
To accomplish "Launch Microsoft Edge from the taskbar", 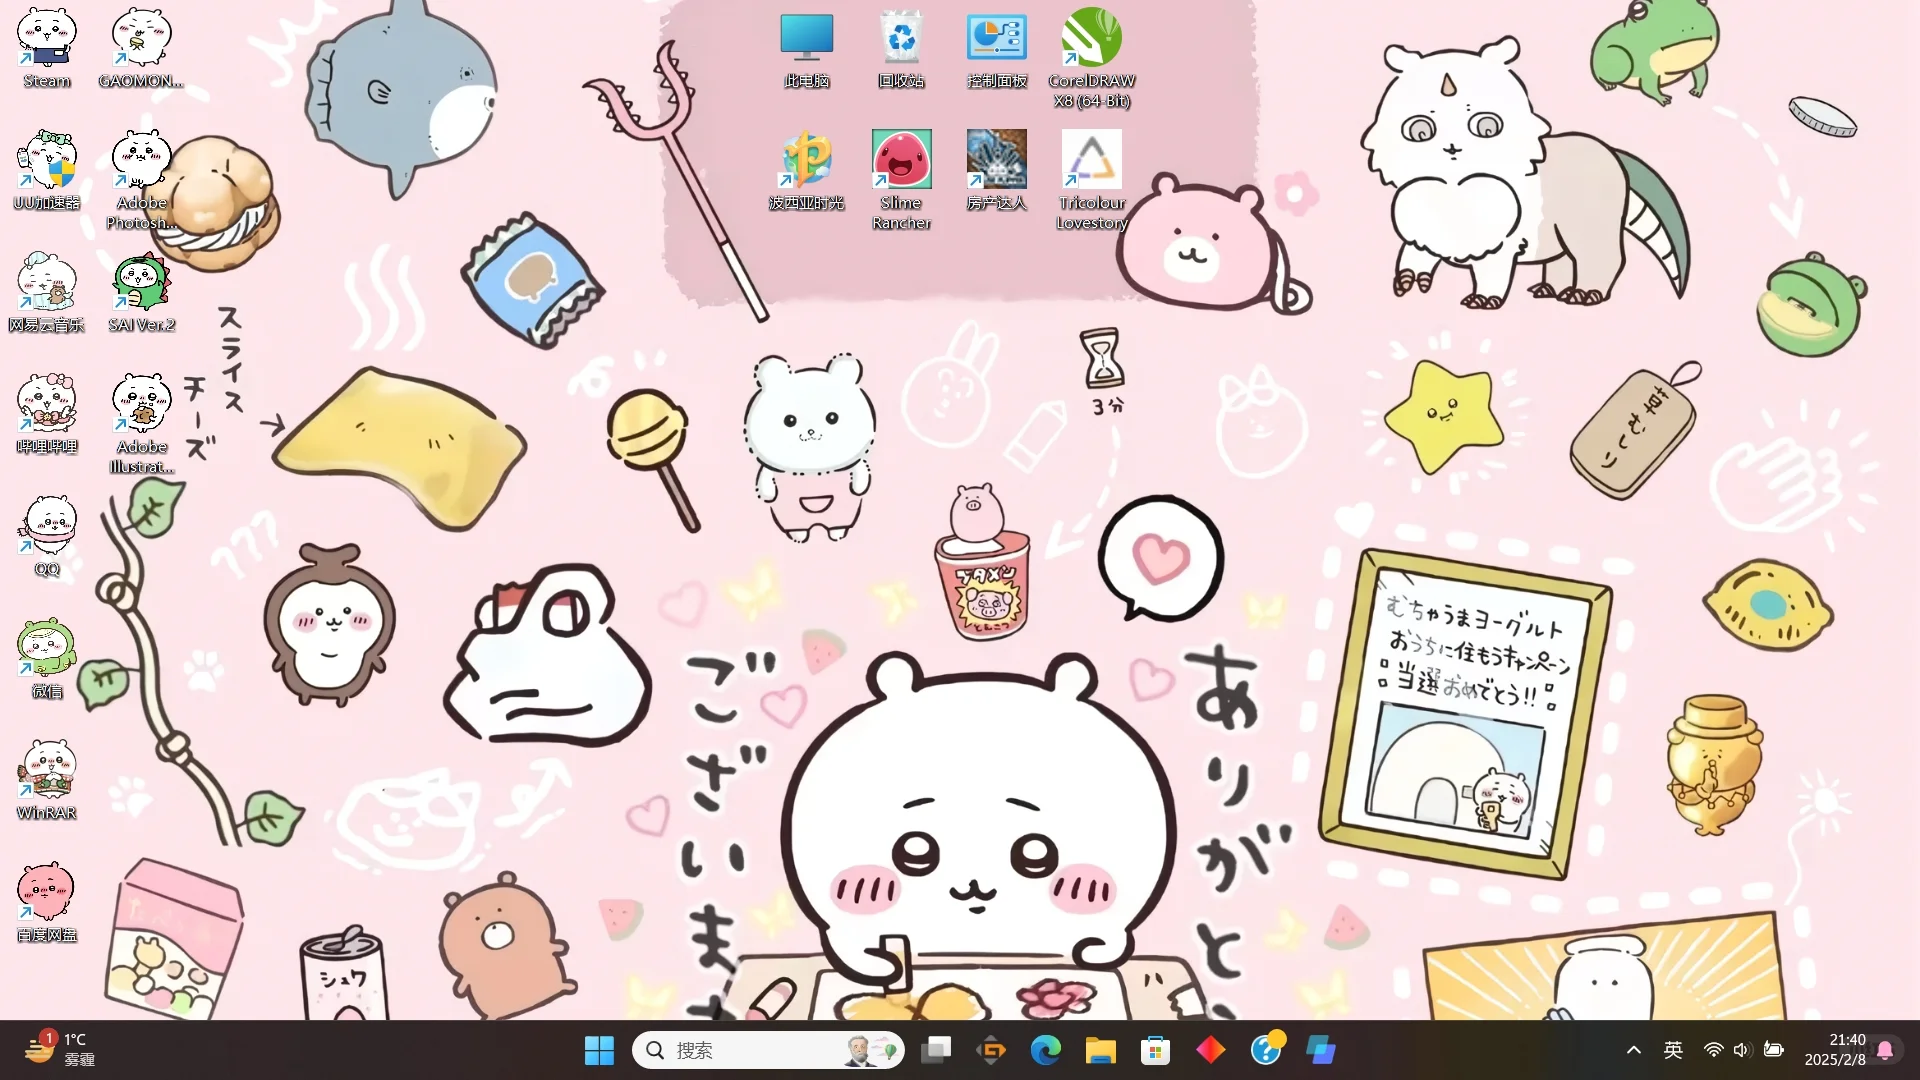I will (1045, 1050).
